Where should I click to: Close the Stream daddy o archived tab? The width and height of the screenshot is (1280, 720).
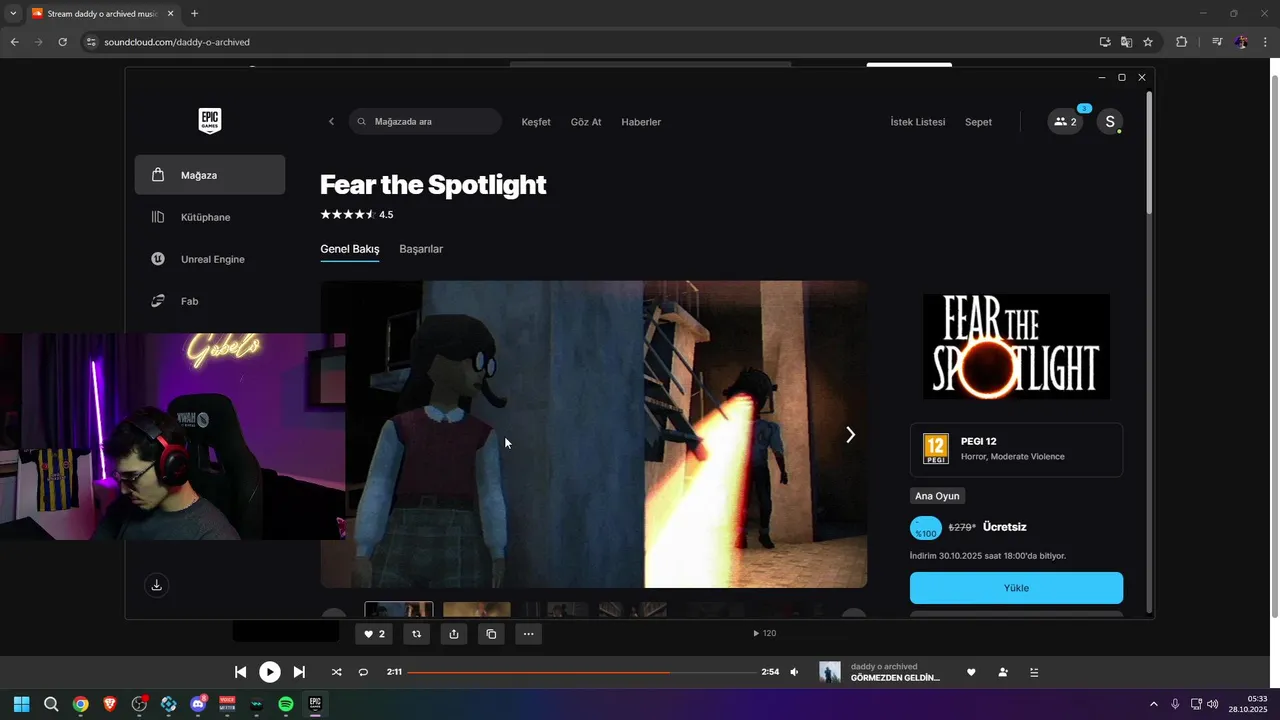pyautogui.click(x=171, y=14)
